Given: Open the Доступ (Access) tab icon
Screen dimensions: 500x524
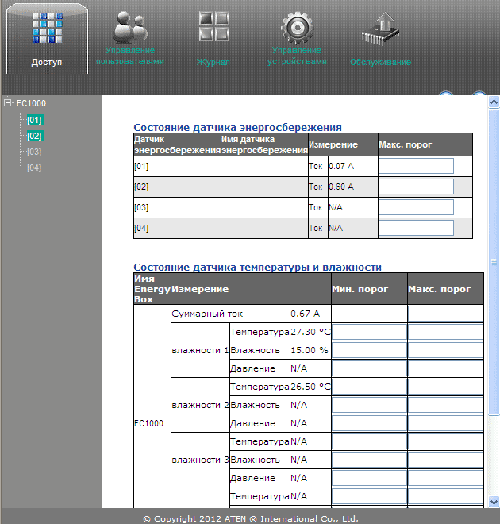Looking at the screenshot, I should tap(47, 28).
